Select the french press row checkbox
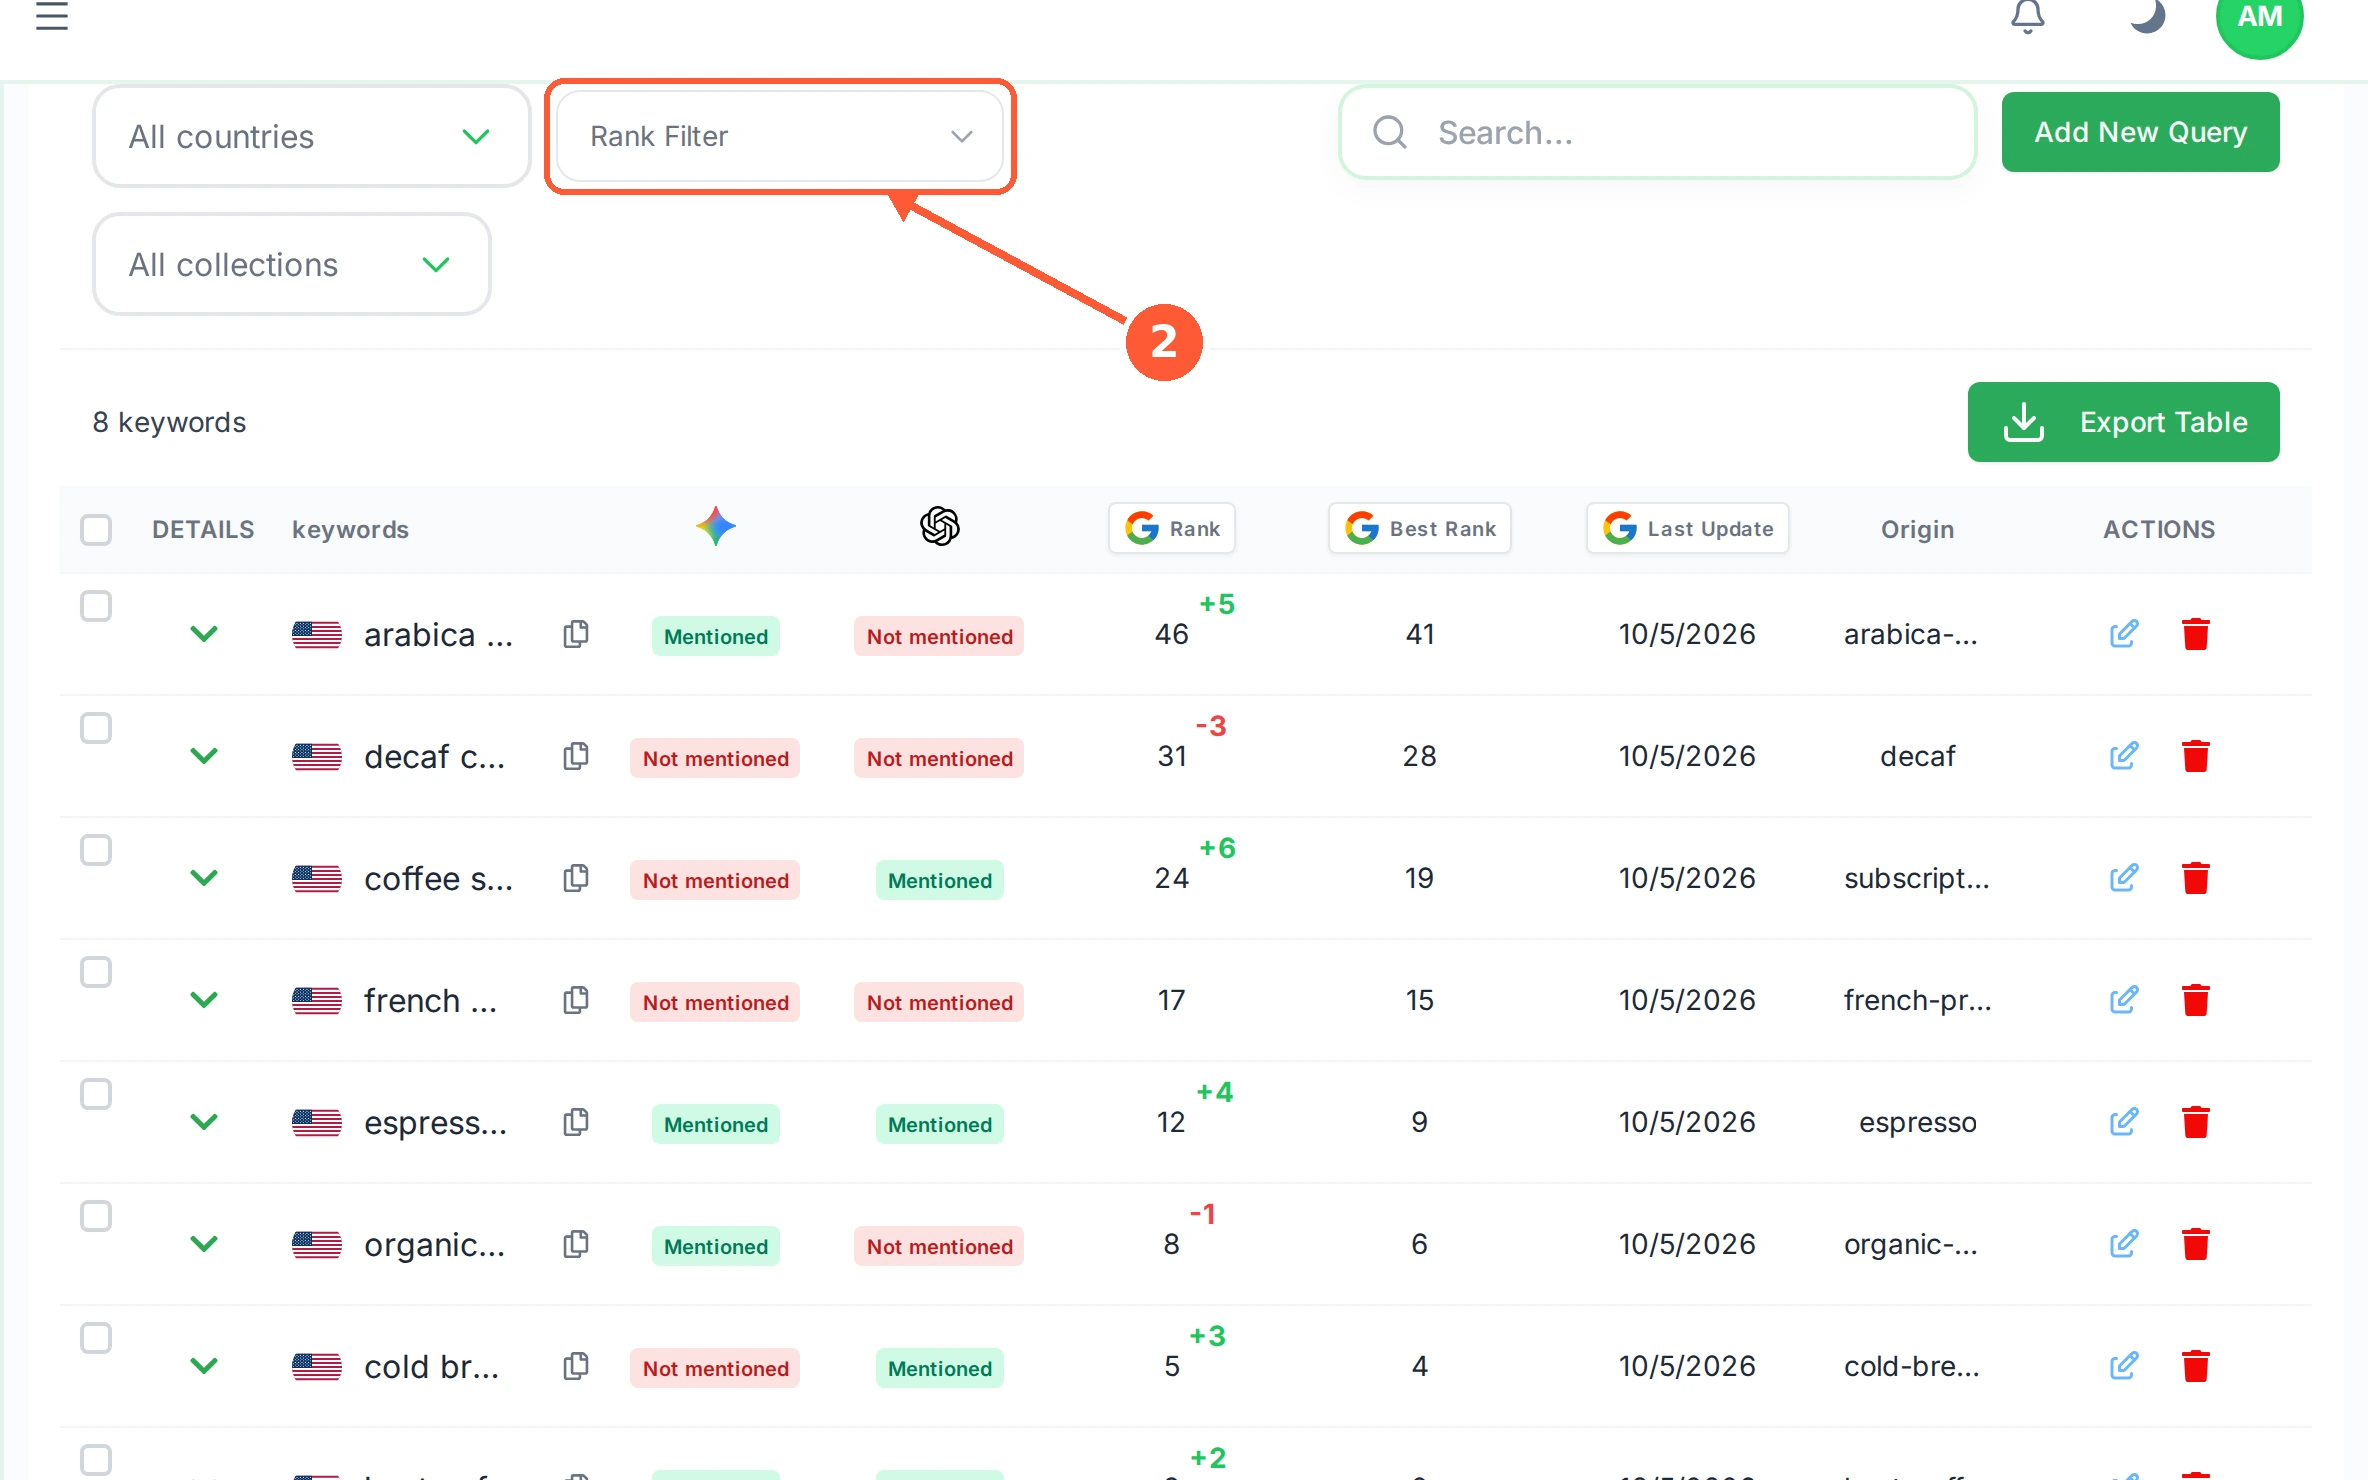The height and width of the screenshot is (1480, 2368). (x=96, y=972)
